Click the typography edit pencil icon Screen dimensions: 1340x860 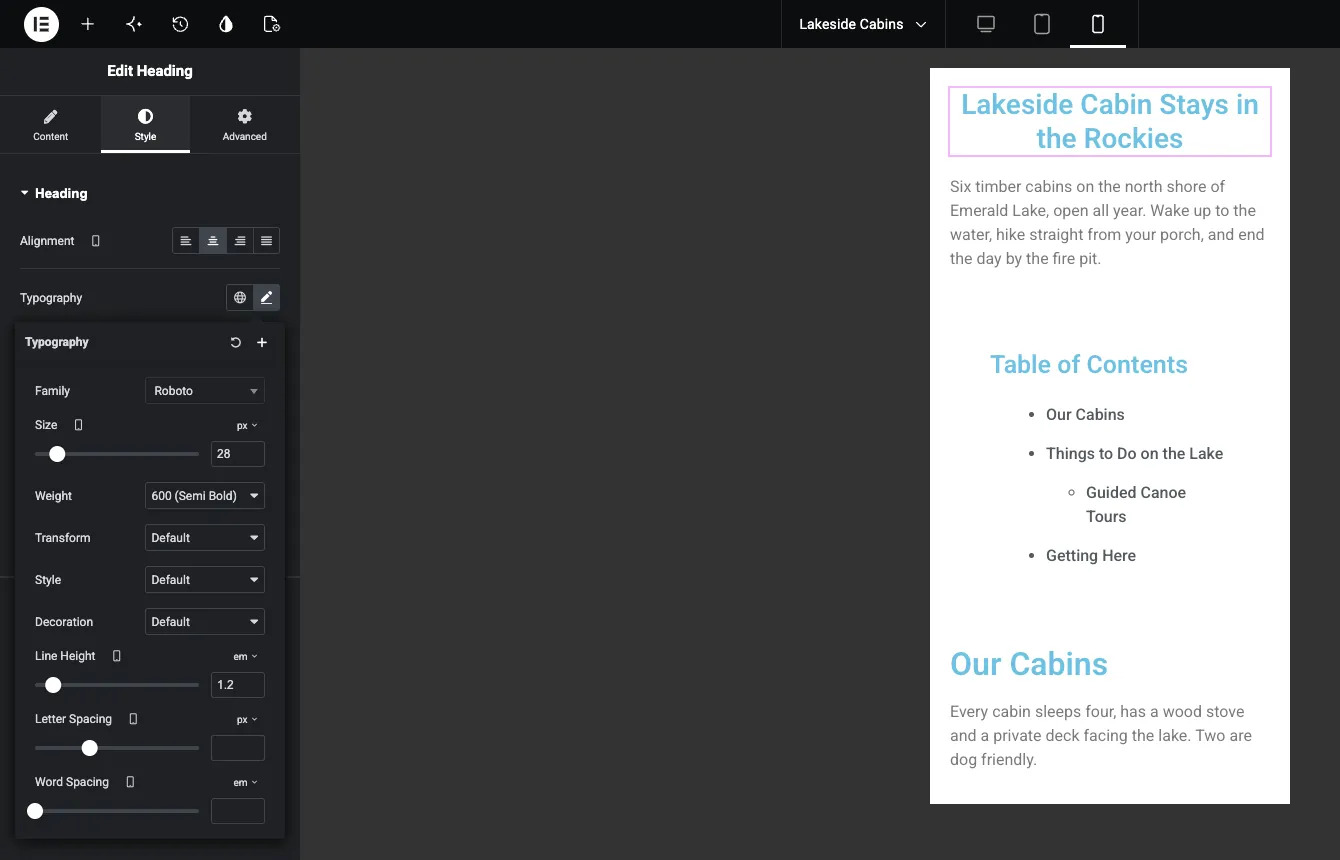267,298
